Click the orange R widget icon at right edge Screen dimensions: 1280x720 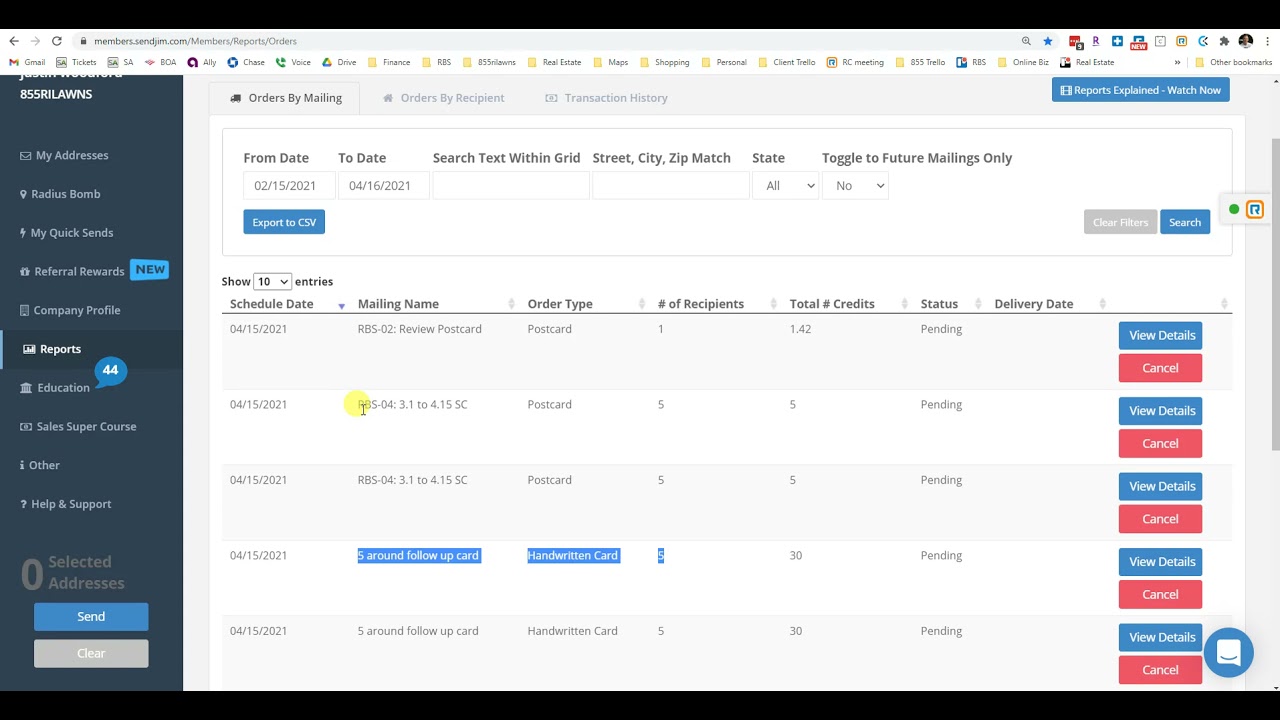click(1255, 209)
